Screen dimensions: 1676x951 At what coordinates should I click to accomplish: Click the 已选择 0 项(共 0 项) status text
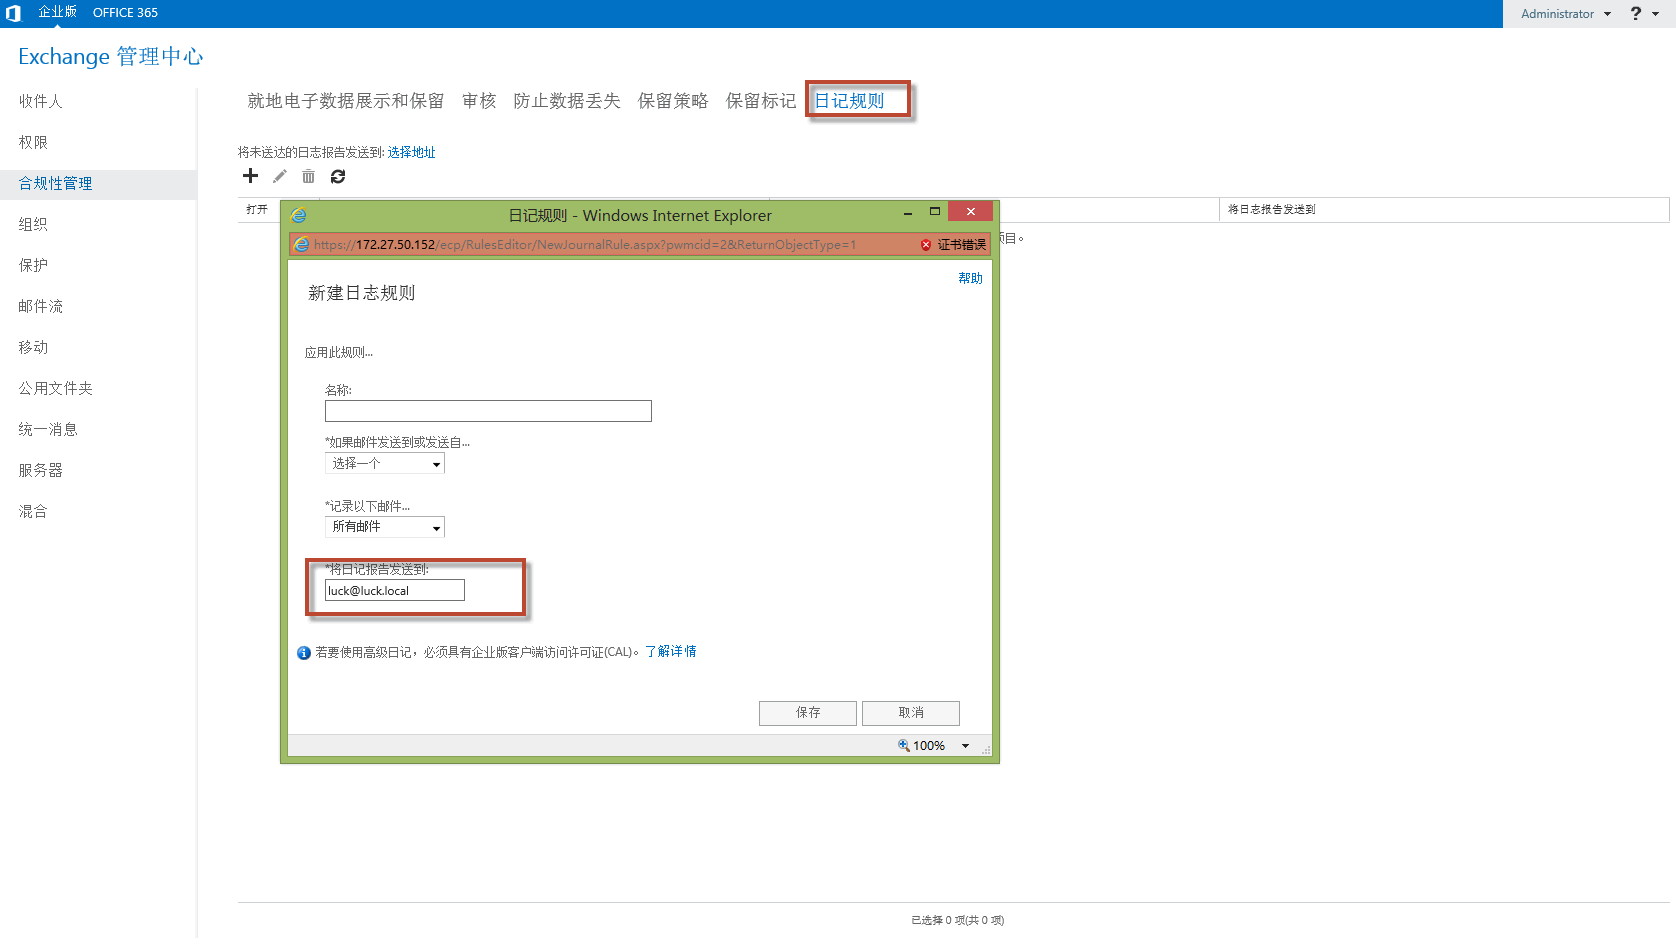pyautogui.click(x=957, y=920)
